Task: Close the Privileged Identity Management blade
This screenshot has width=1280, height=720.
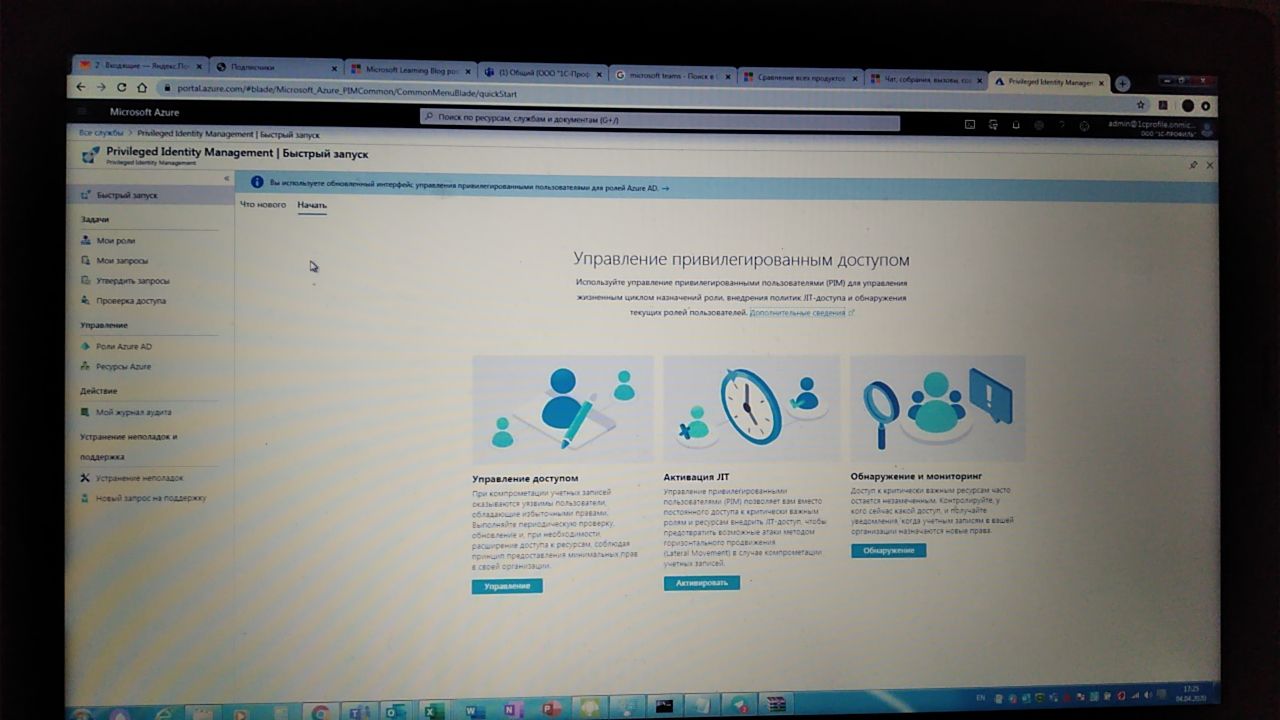Action: 1210,165
